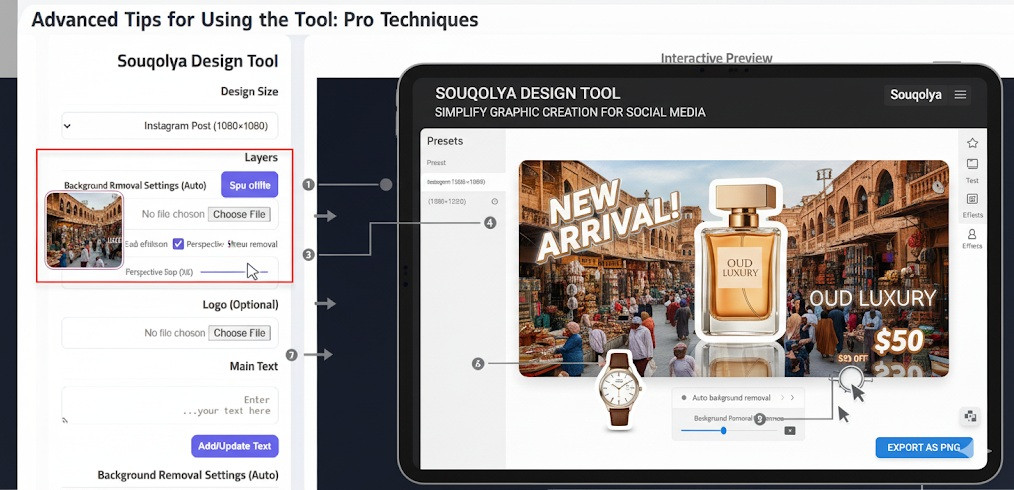This screenshot has height=490, width=1014.
Task: Select the Preest row under Presets
Action: click(462, 163)
